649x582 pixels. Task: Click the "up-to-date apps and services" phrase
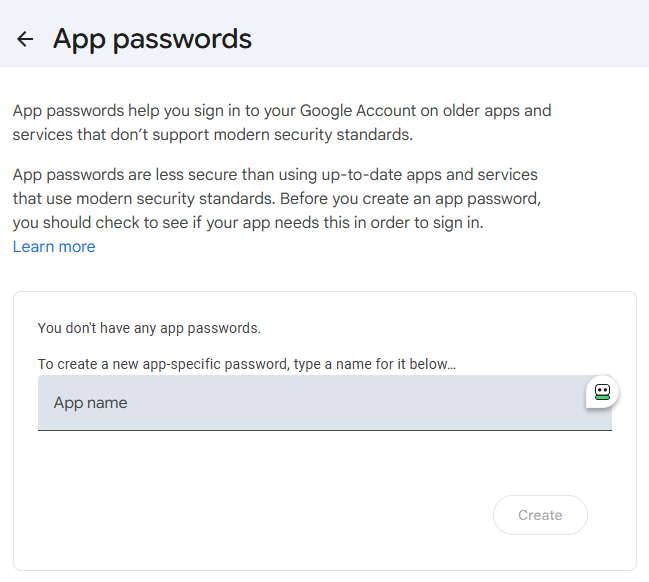[x=432, y=175]
